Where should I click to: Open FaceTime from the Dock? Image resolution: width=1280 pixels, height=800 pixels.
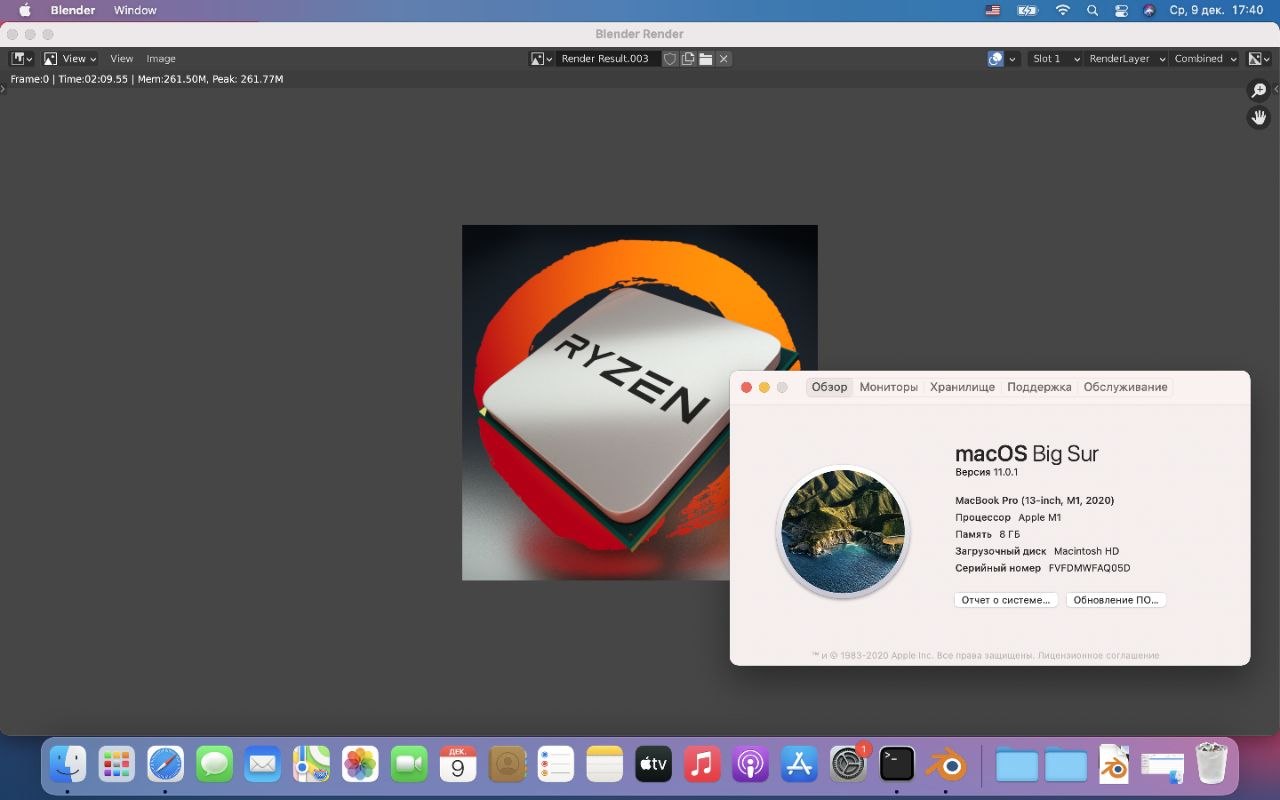coord(409,765)
